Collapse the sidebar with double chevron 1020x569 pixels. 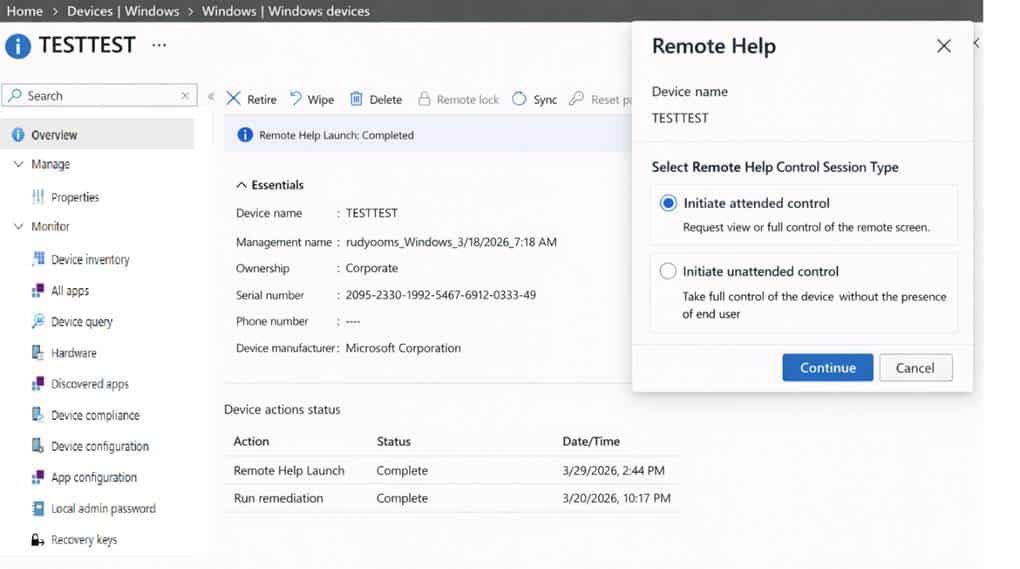211,97
